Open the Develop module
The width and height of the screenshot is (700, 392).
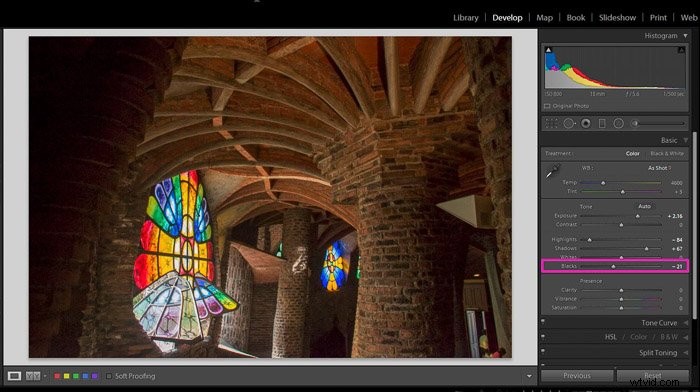(507, 18)
